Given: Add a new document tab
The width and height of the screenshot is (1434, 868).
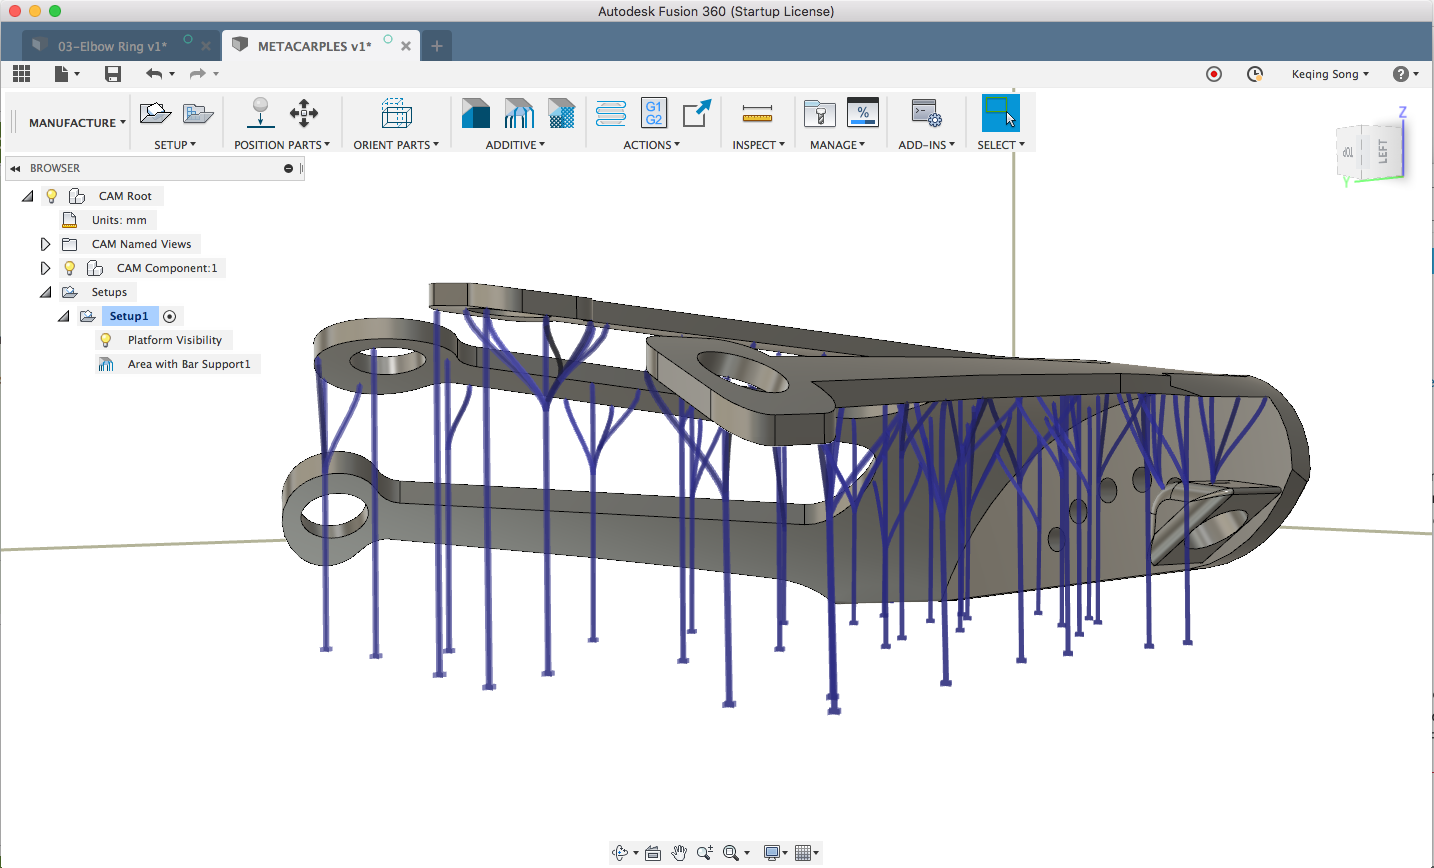Looking at the screenshot, I should point(437,46).
